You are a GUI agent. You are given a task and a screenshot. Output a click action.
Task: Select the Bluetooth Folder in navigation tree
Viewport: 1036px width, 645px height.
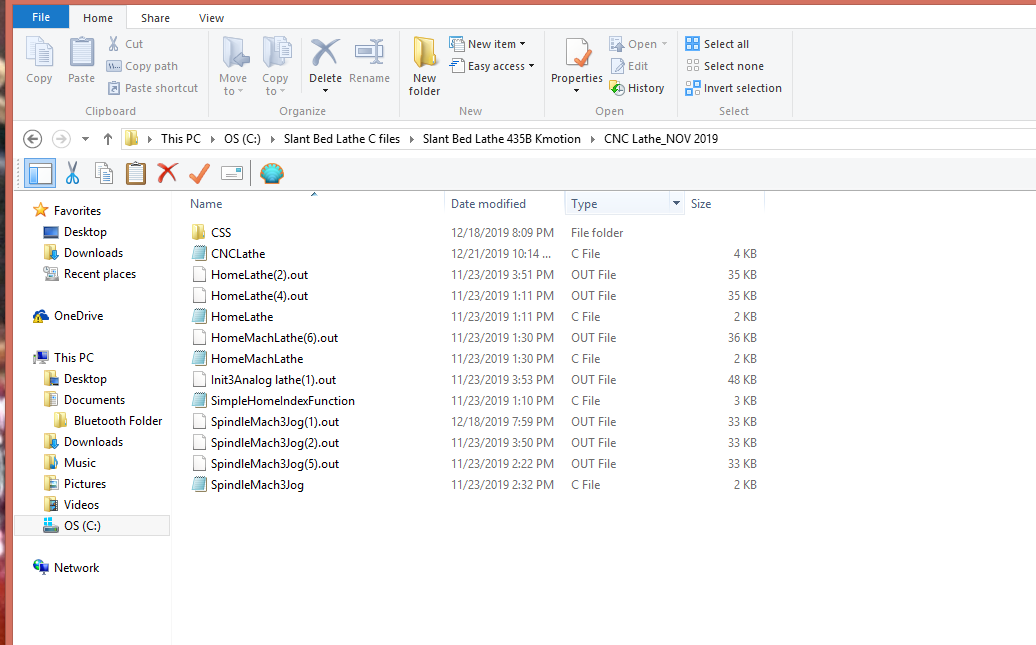click(x=117, y=421)
